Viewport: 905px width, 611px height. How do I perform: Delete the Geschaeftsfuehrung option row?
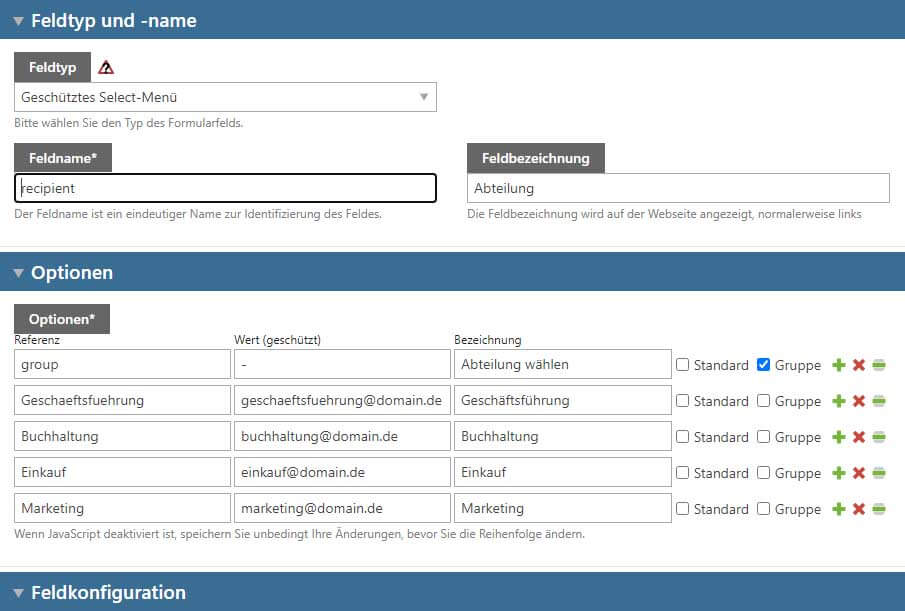(x=859, y=400)
